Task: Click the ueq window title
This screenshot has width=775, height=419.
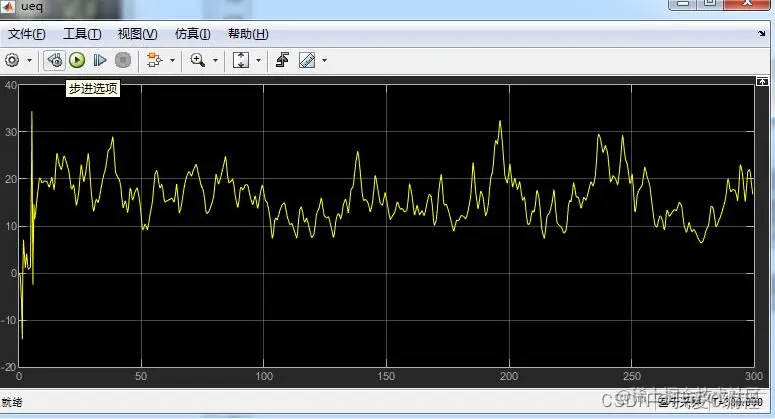Action: tap(32, 7)
